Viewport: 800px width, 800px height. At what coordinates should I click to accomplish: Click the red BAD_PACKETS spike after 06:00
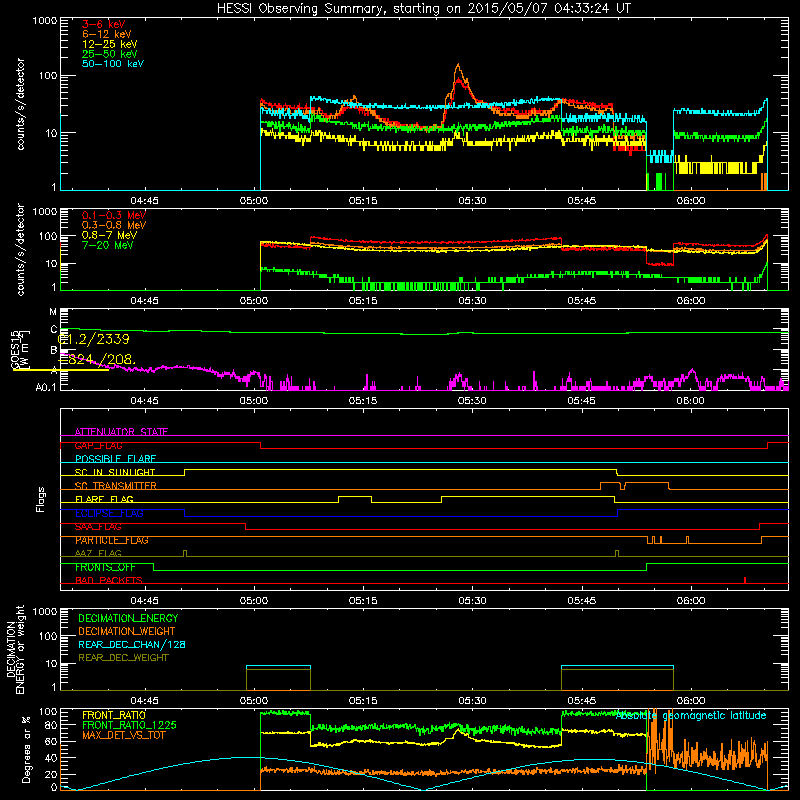coord(745,580)
